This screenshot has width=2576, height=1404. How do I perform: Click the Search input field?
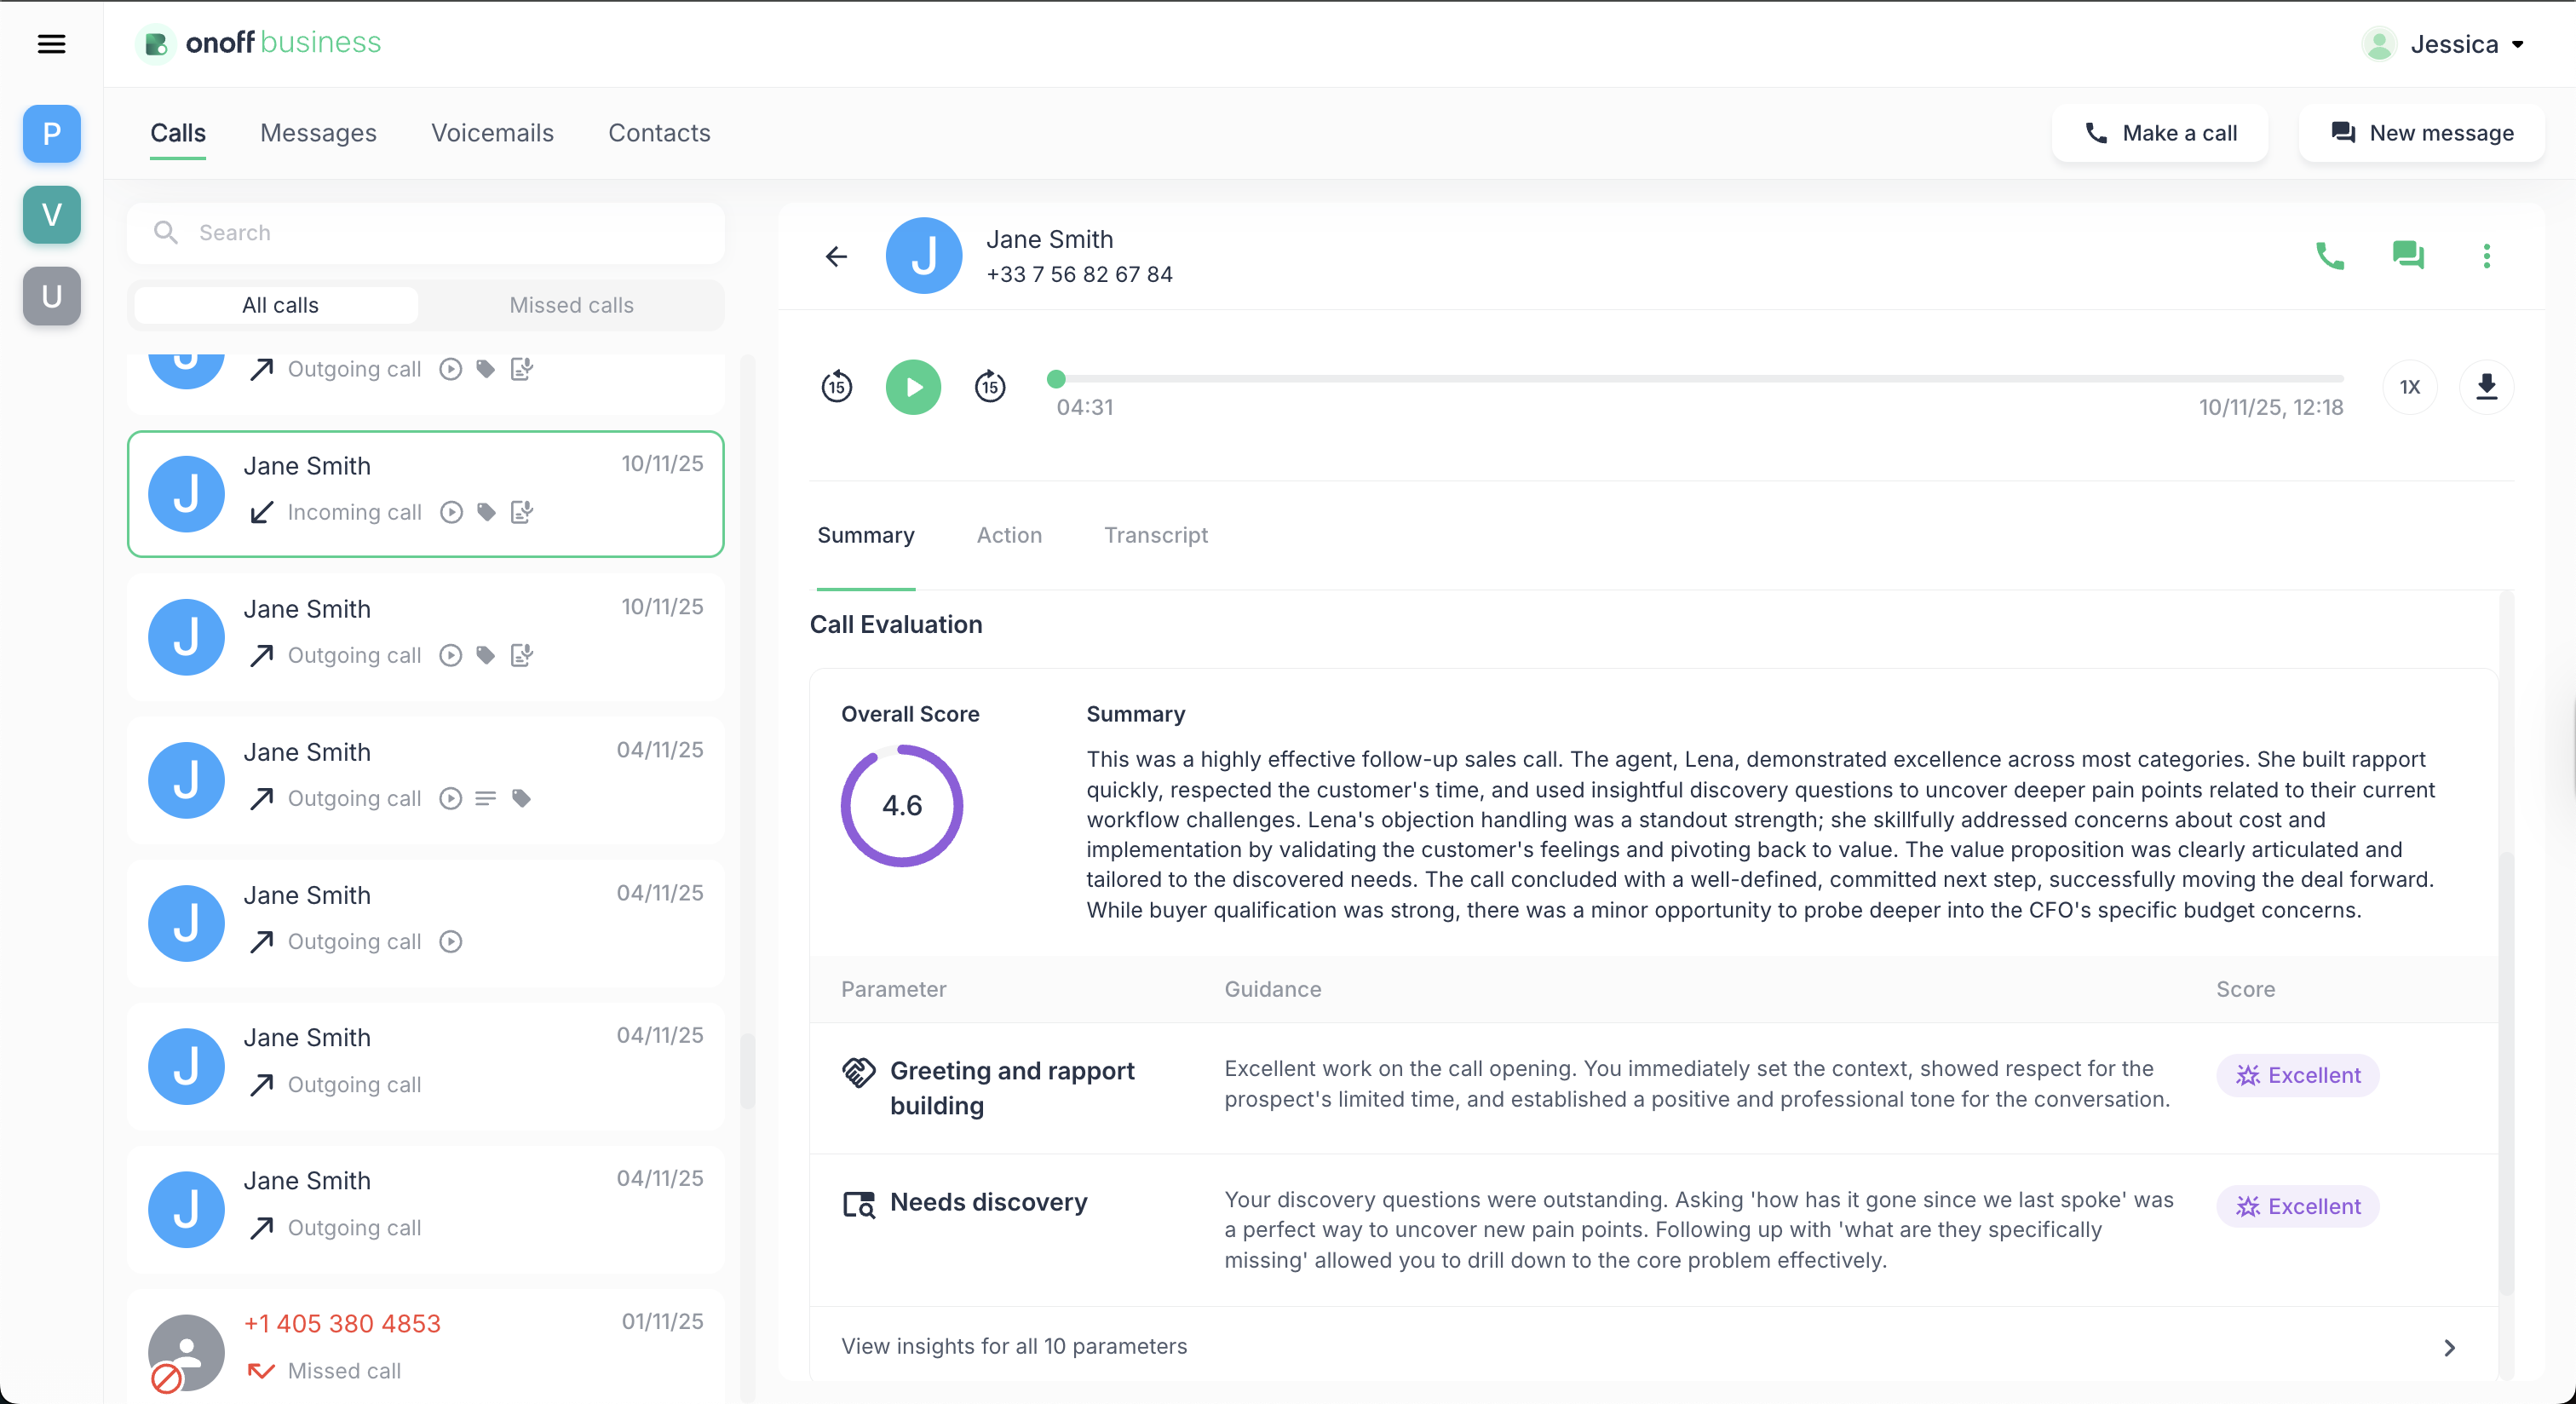426,233
